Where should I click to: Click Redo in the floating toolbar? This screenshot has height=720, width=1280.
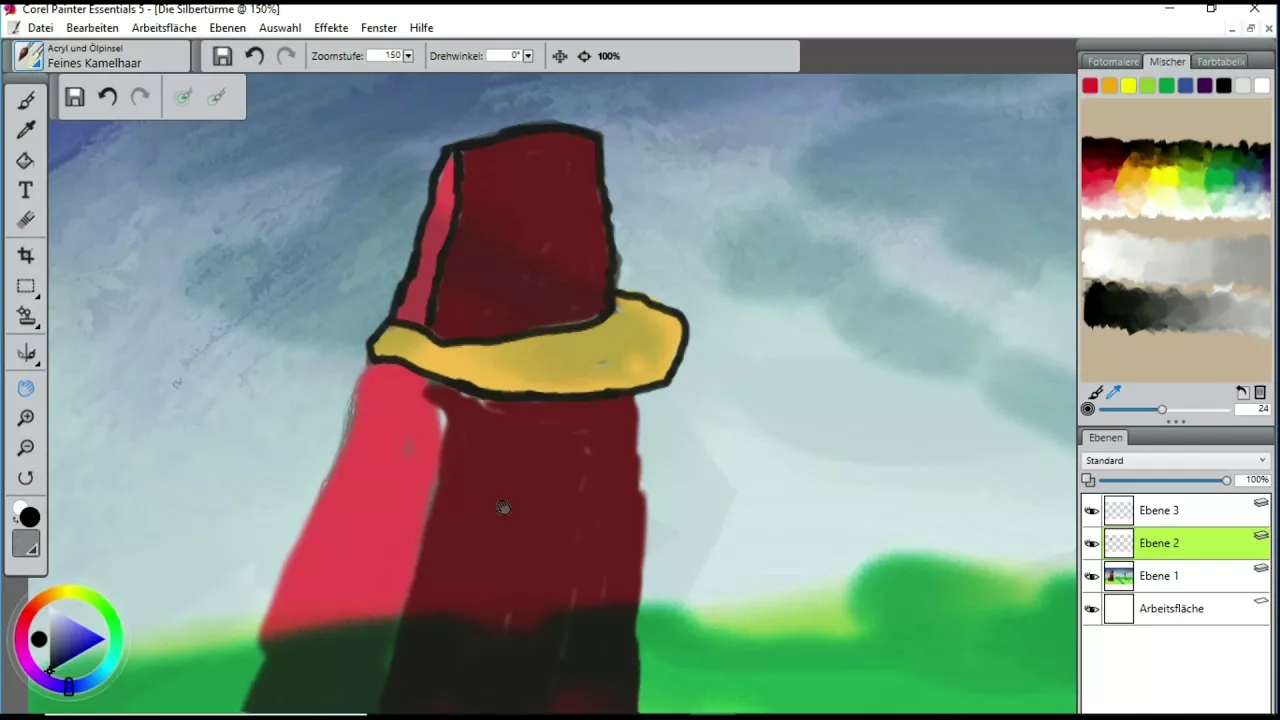click(140, 97)
